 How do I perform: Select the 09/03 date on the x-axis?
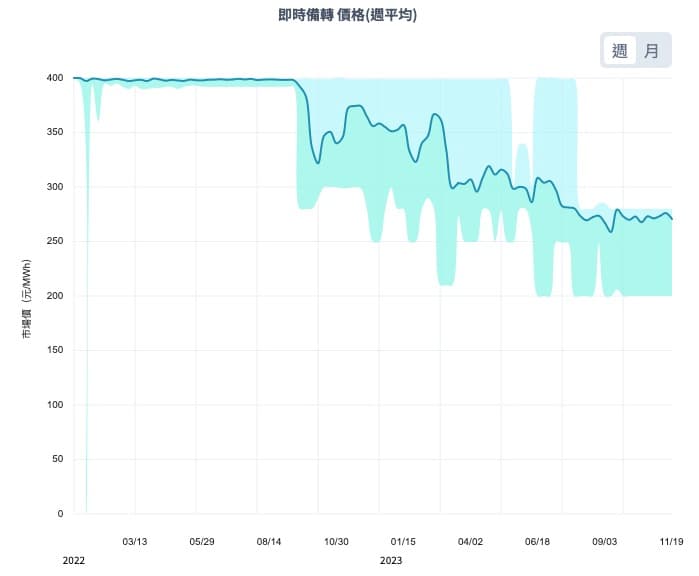[x=604, y=541]
